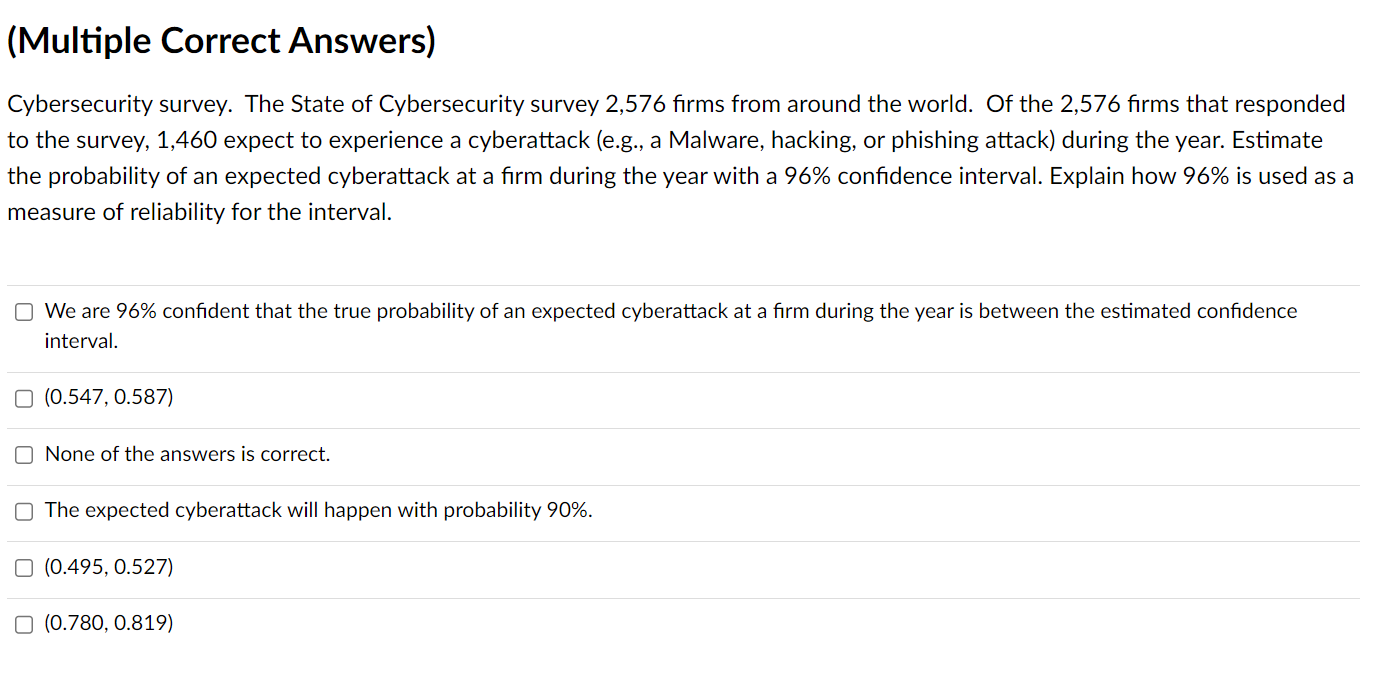Click the cyberattack probability 90% answer text
The width and height of the screenshot is (1384, 677).
click(319, 511)
